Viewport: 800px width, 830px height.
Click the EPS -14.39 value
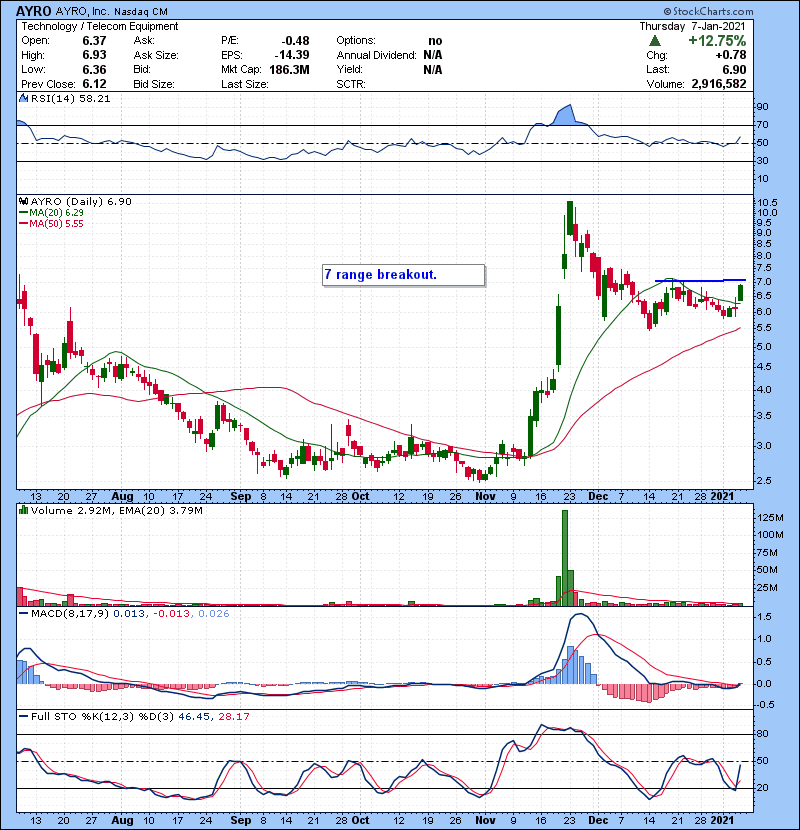tap(292, 55)
